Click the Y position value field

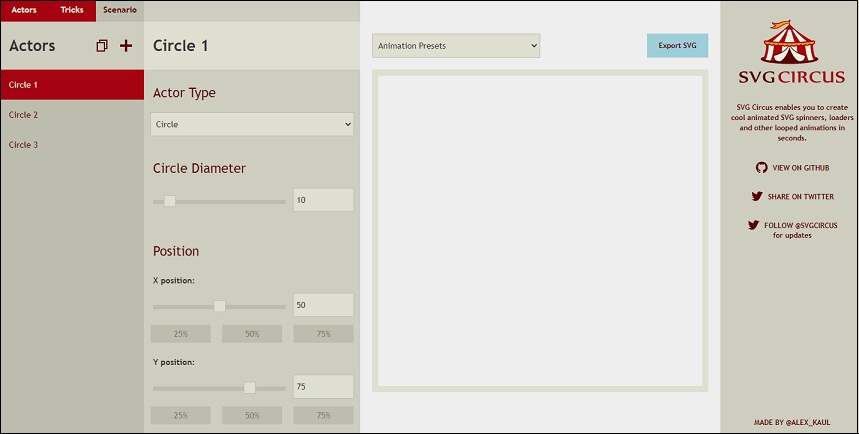[323, 387]
